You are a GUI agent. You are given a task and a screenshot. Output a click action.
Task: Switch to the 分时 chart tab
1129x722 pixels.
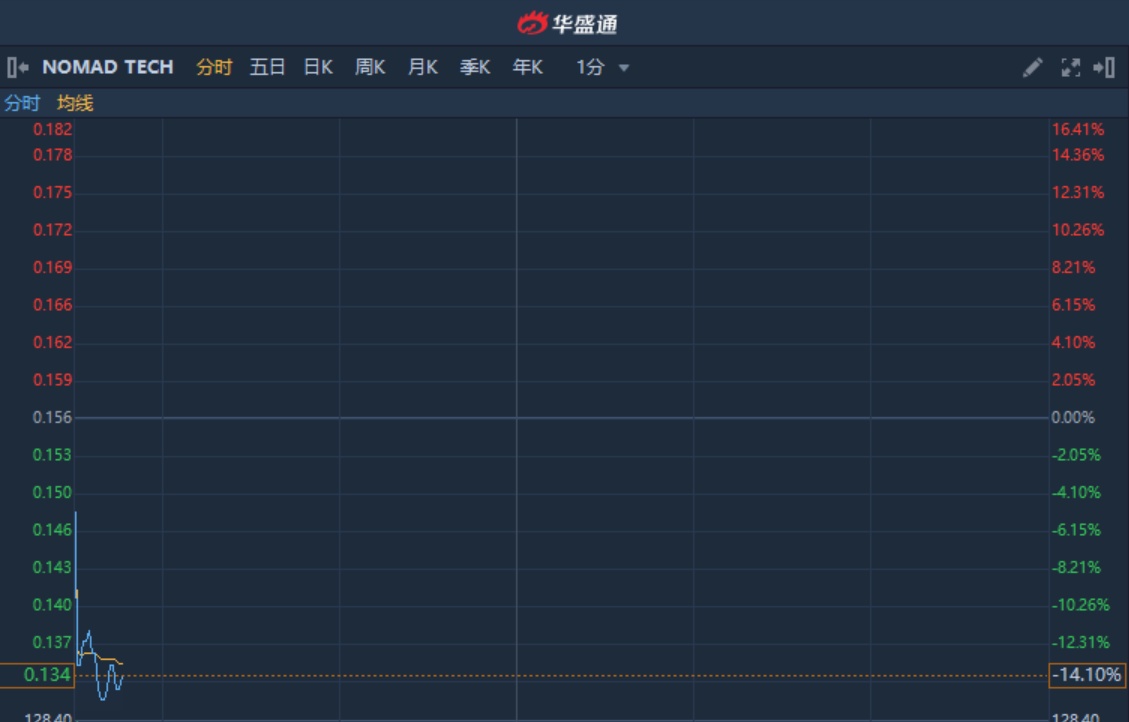click(x=214, y=68)
